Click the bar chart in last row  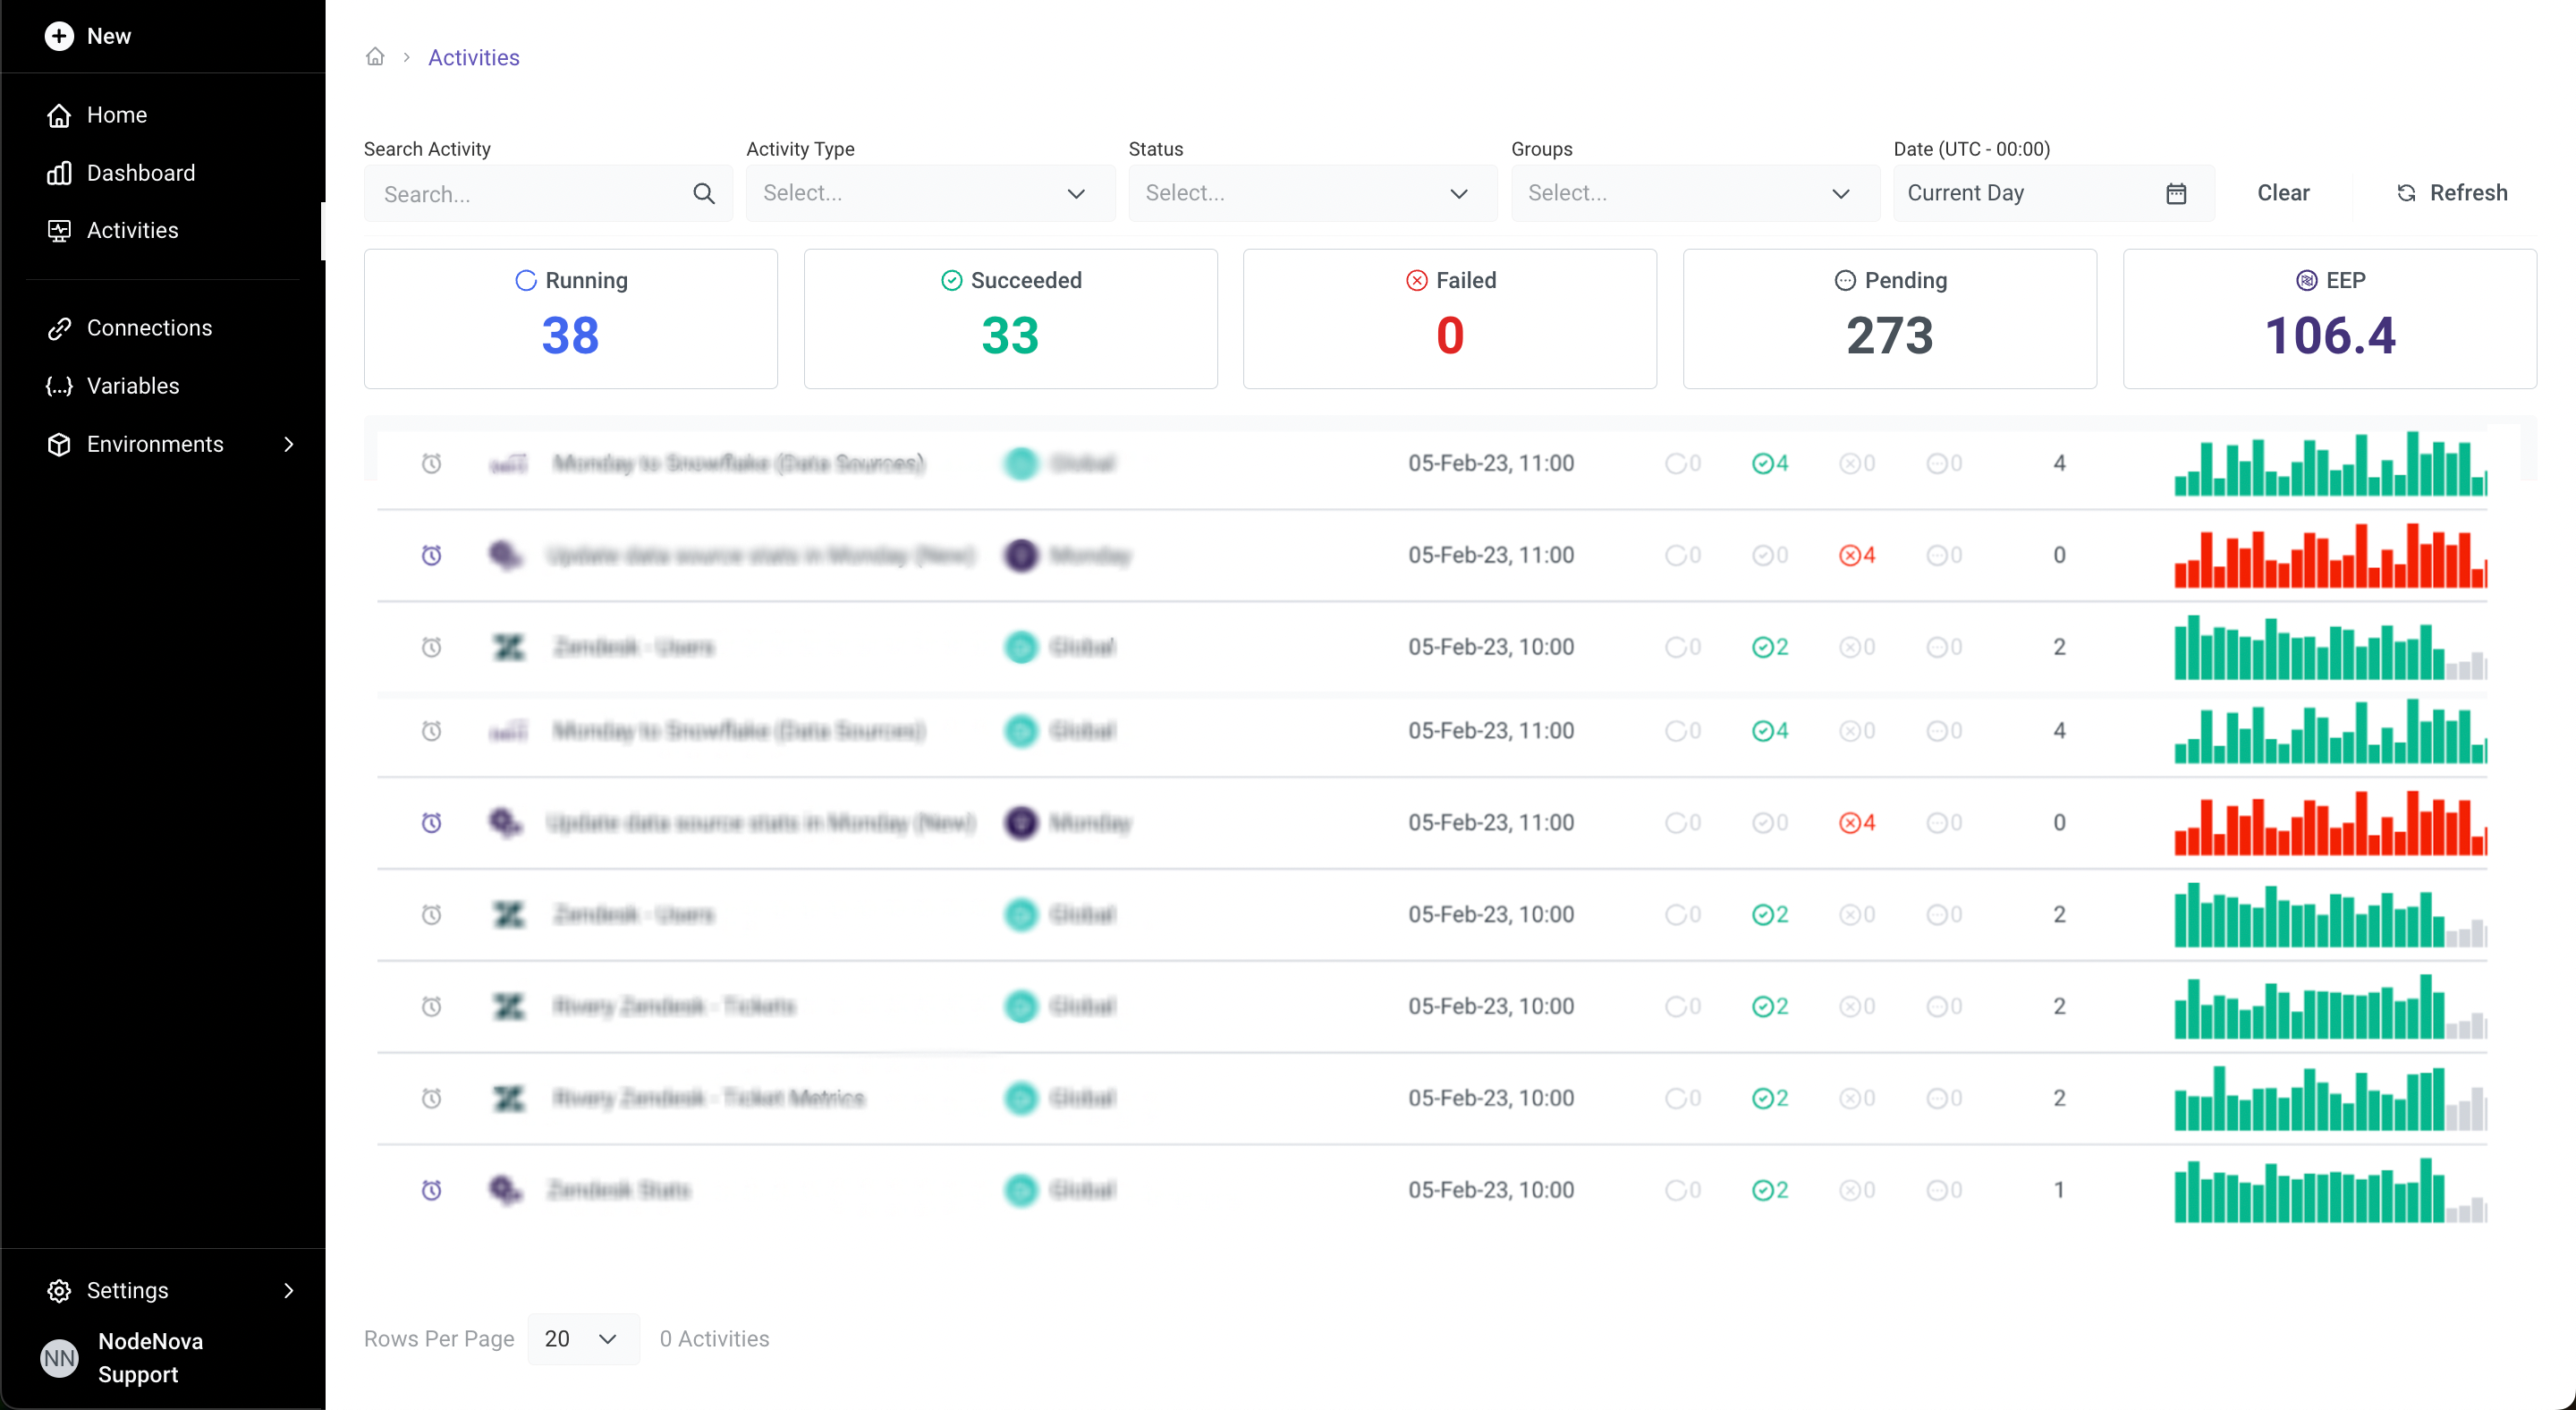pos(2330,1190)
